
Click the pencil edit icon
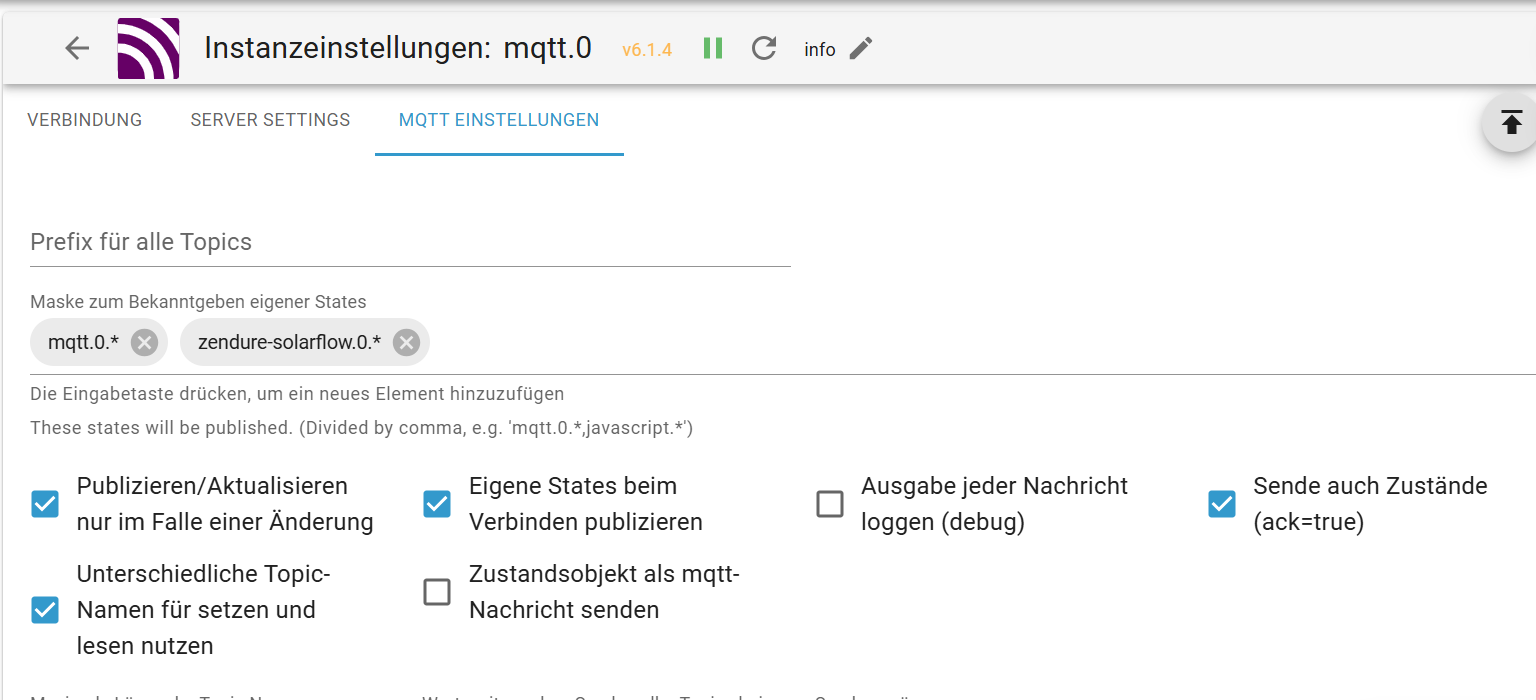point(861,48)
